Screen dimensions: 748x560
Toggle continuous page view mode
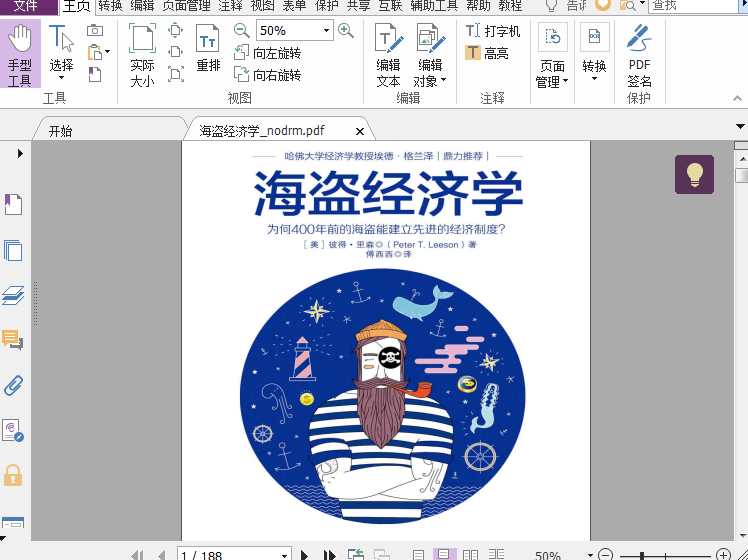click(x=444, y=554)
